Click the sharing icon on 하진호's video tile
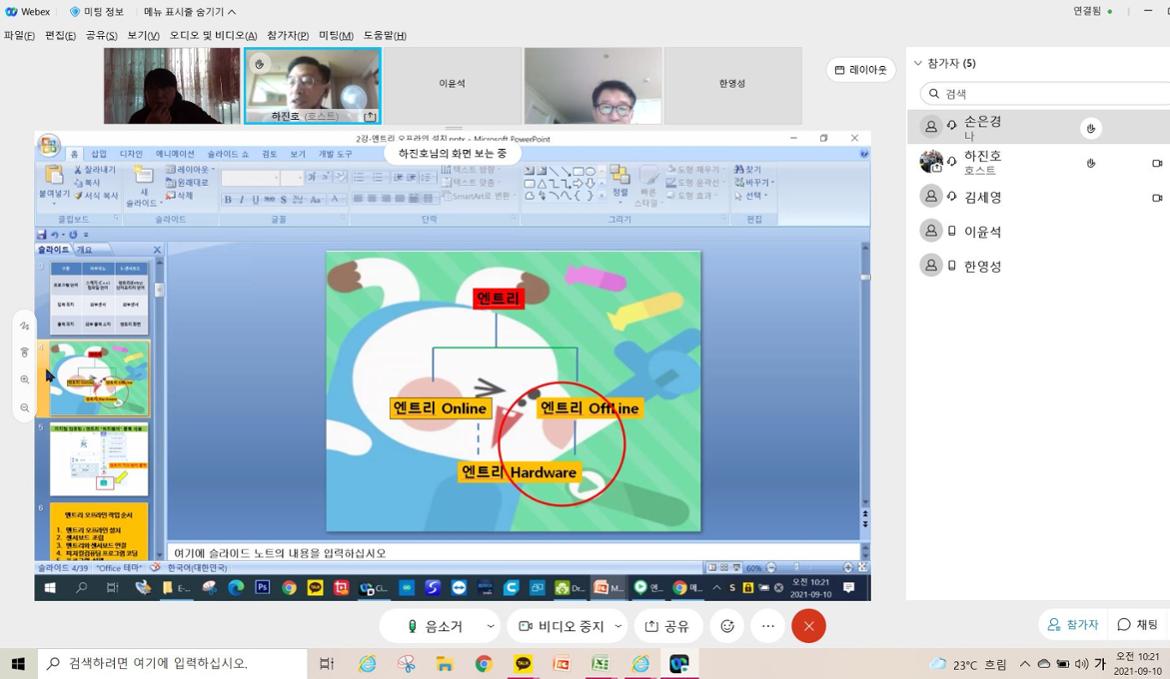The image size is (1170, 679). pos(369,116)
